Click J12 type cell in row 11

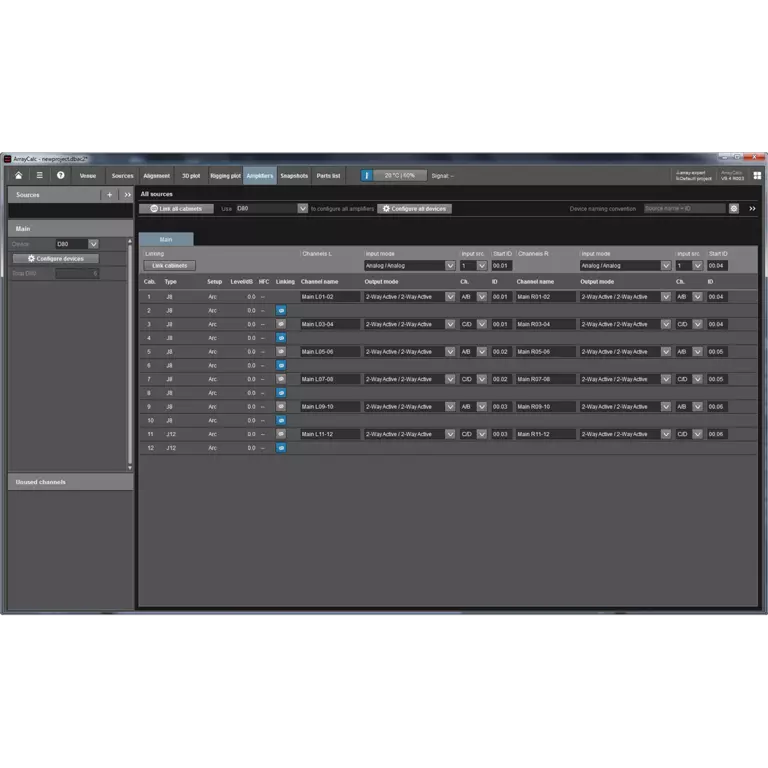click(170, 434)
